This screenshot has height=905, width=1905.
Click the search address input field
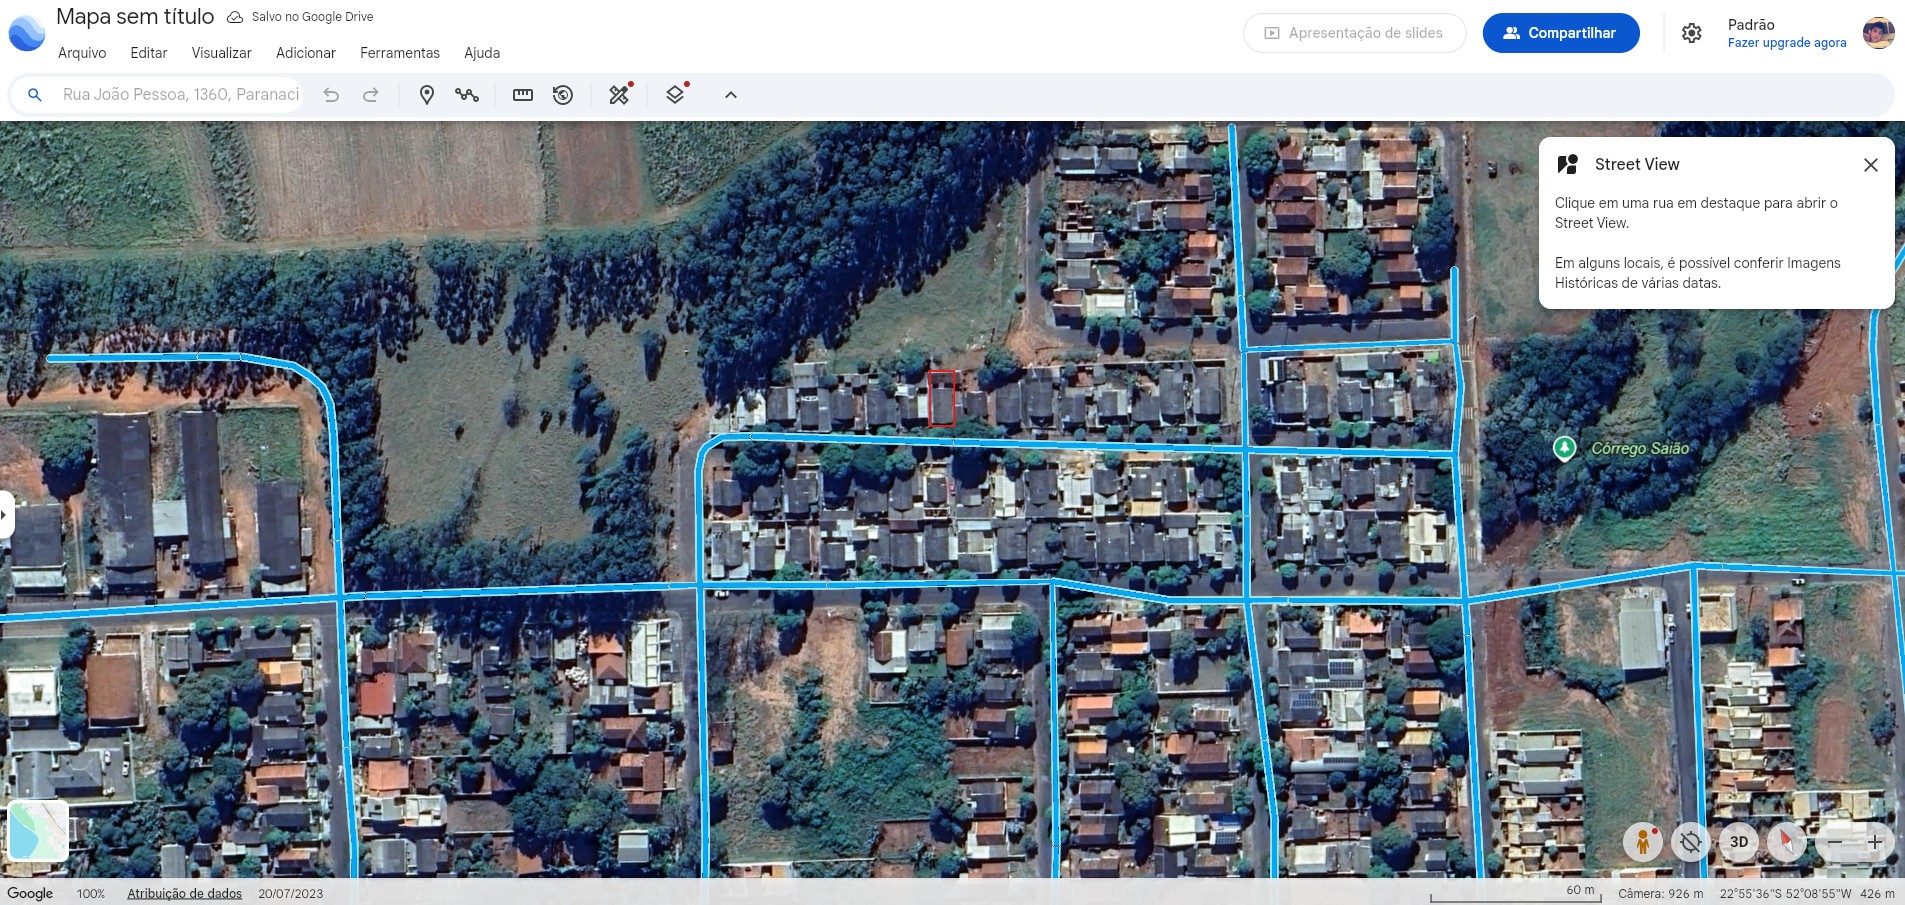(180, 95)
